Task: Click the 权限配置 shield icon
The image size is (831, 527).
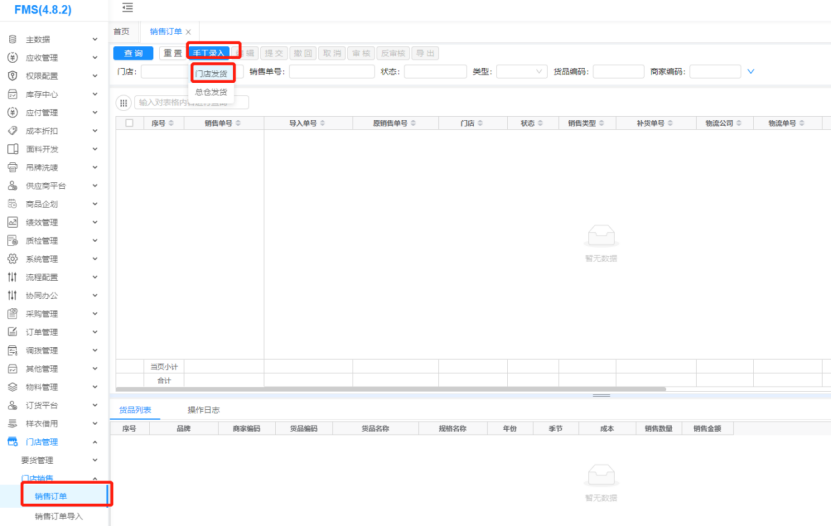Action: tap(13, 76)
